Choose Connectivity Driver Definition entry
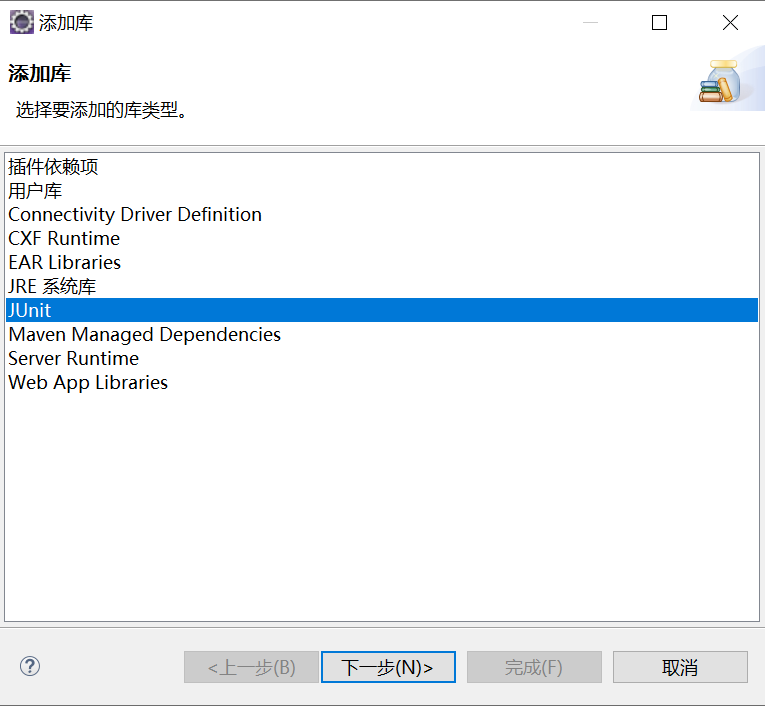The height and width of the screenshot is (706, 765). [382, 215]
